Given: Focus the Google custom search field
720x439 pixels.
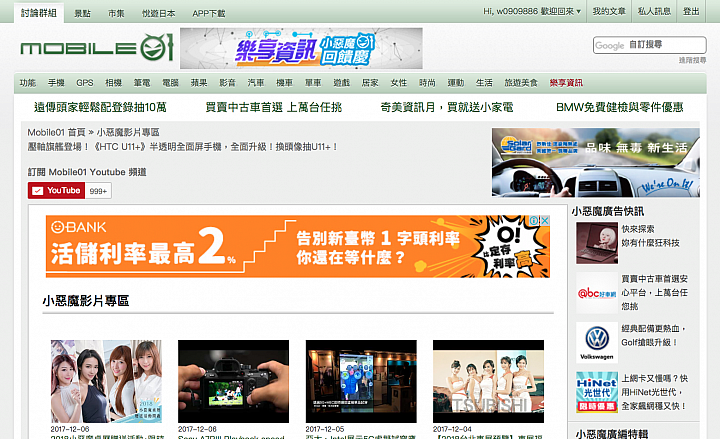Looking at the screenshot, I should coord(649,45).
